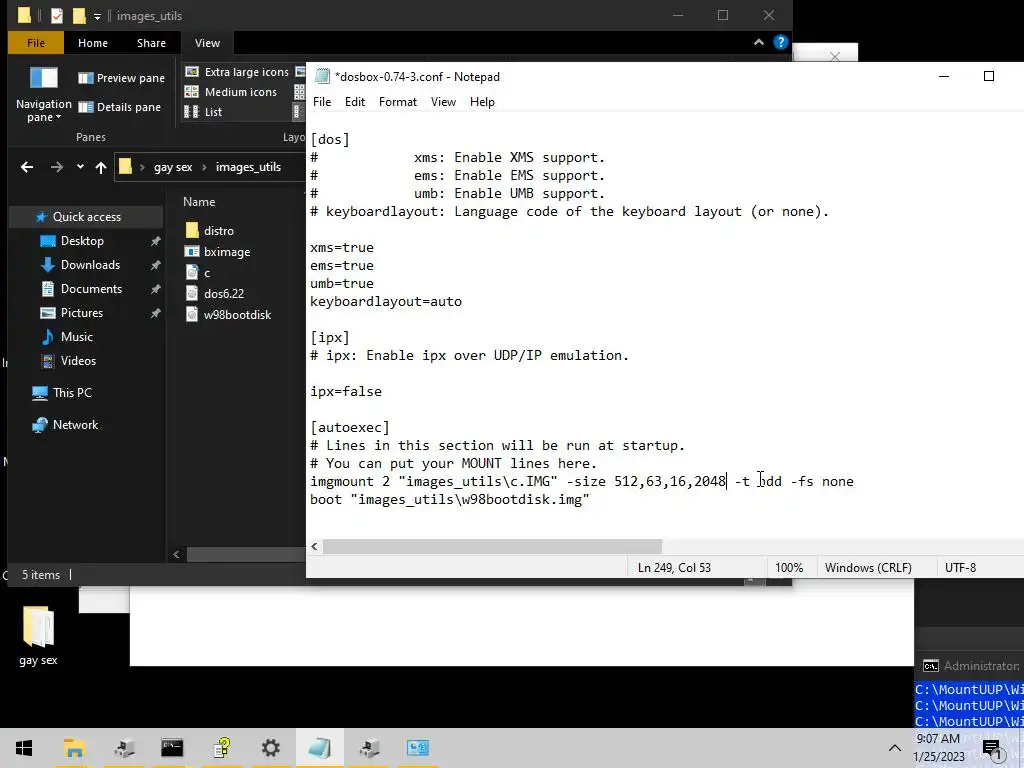Open the notification center icon

coord(991,748)
